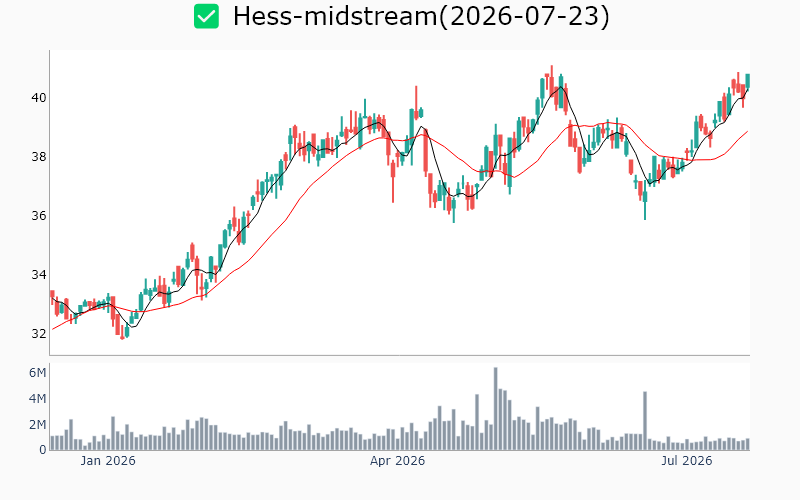This screenshot has height=500, width=800.
Task: Click the 4M volume axis label
Action: click(x=37, y=398)
